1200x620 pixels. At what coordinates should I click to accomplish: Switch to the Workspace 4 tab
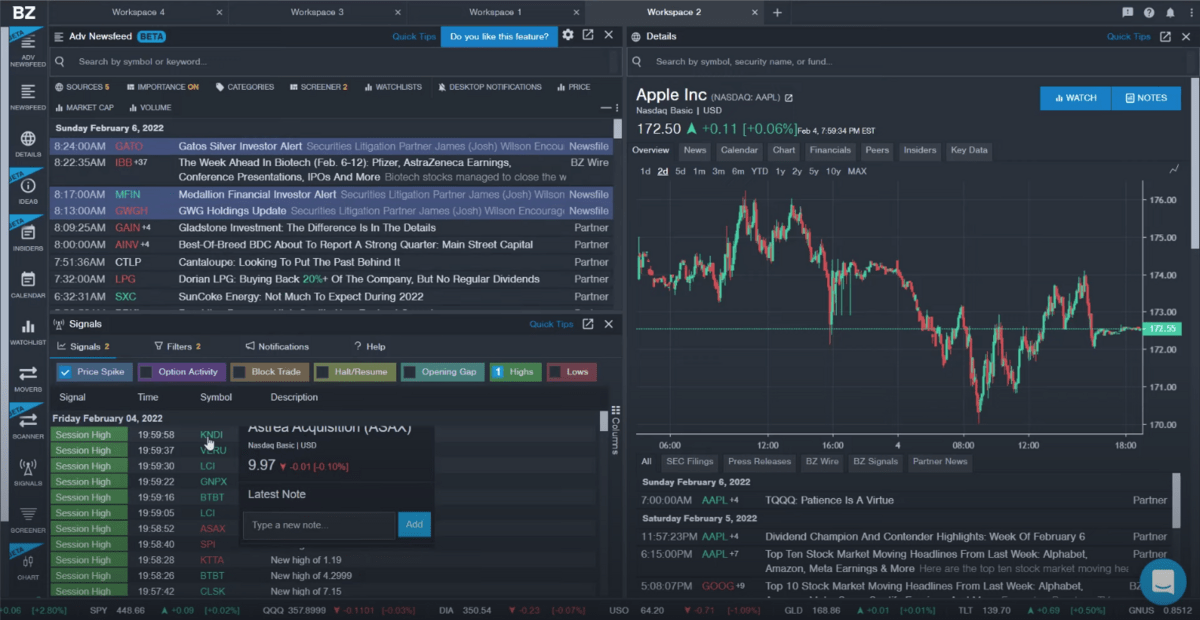(140, 12)
